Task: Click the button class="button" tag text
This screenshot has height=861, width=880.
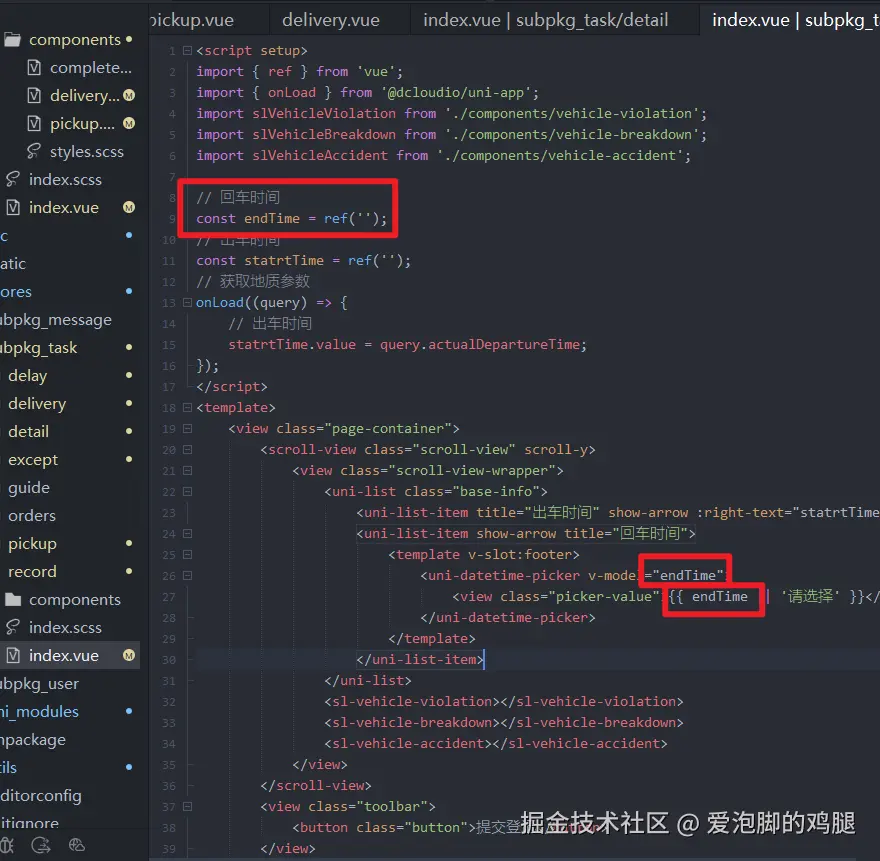Action: [384, 827]
